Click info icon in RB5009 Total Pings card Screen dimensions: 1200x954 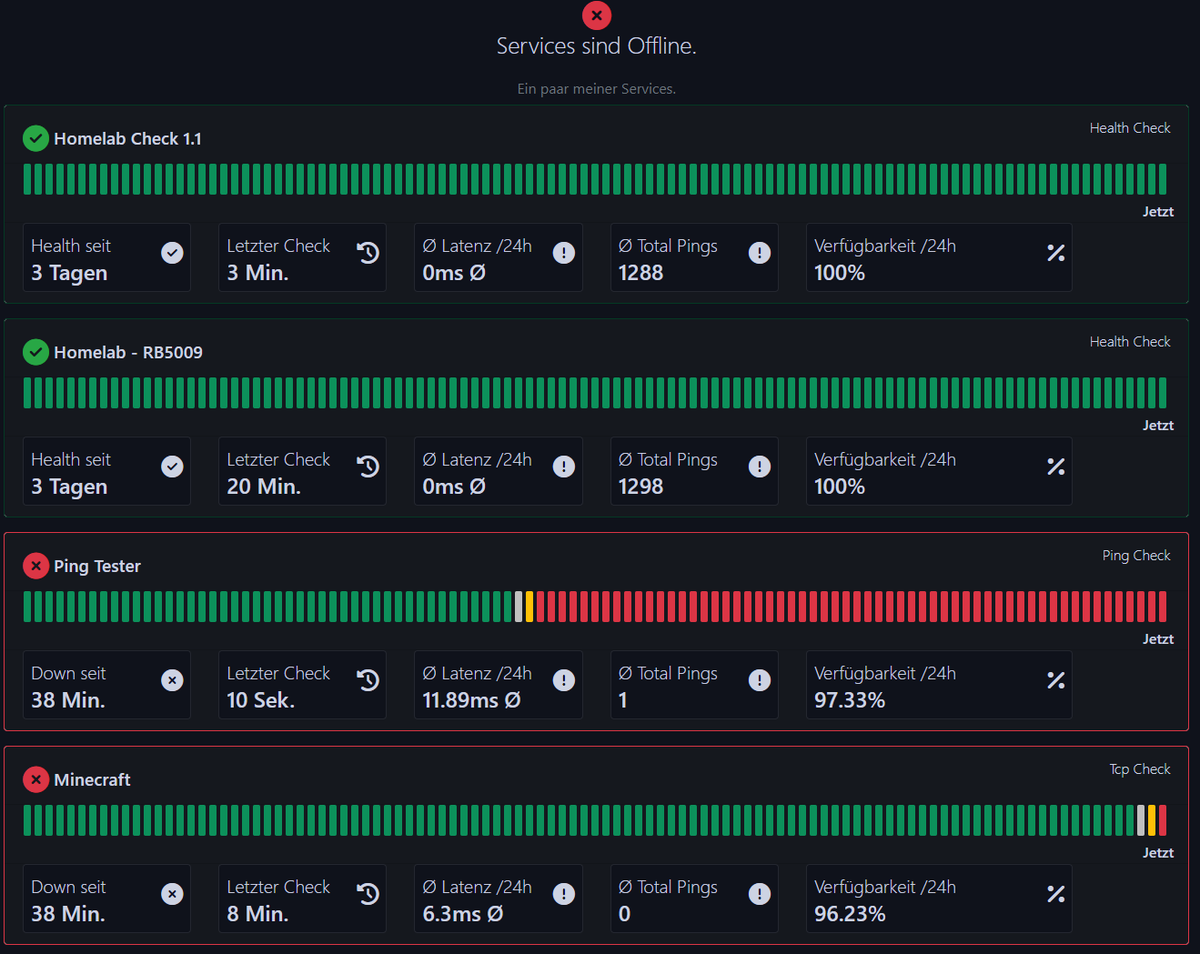coord(760,467)
